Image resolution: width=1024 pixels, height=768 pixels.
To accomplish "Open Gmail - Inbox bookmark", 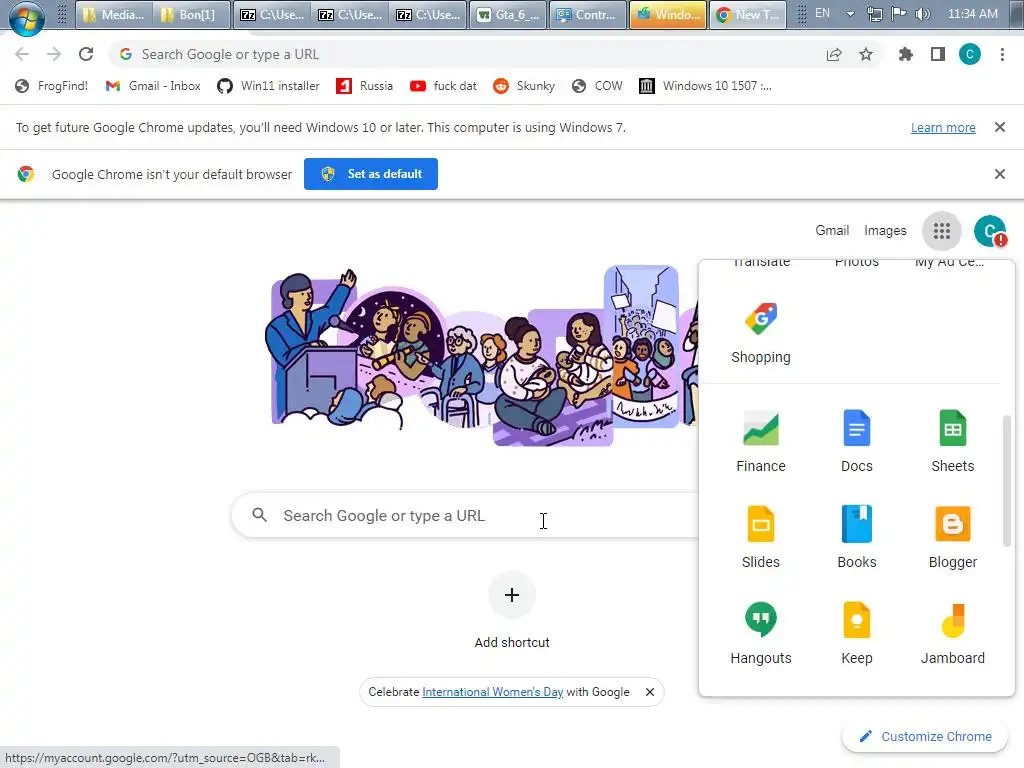I will coord(153,86).
